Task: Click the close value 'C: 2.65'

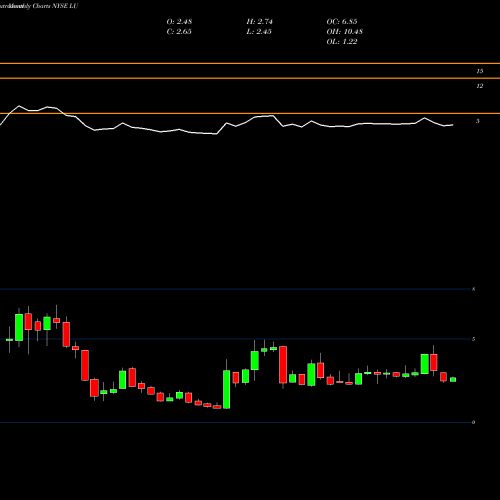Action: [179, 31]
